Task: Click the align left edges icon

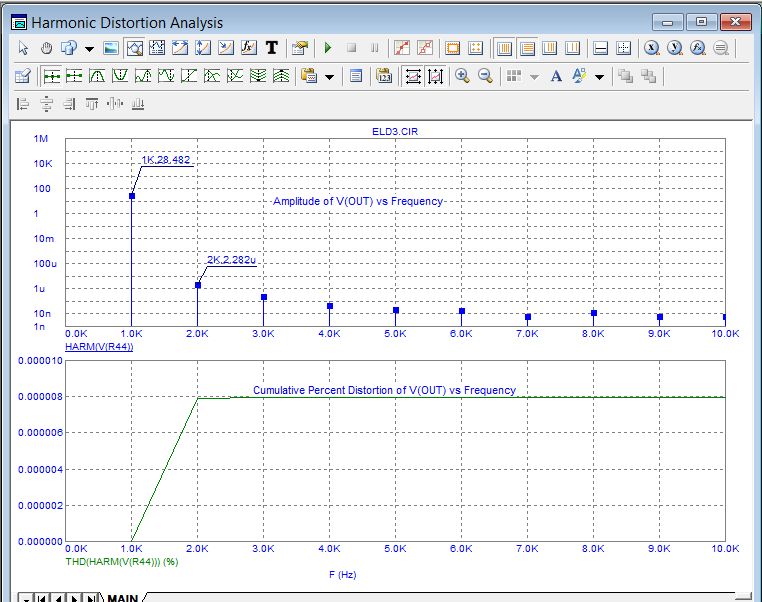Action: 23,104
